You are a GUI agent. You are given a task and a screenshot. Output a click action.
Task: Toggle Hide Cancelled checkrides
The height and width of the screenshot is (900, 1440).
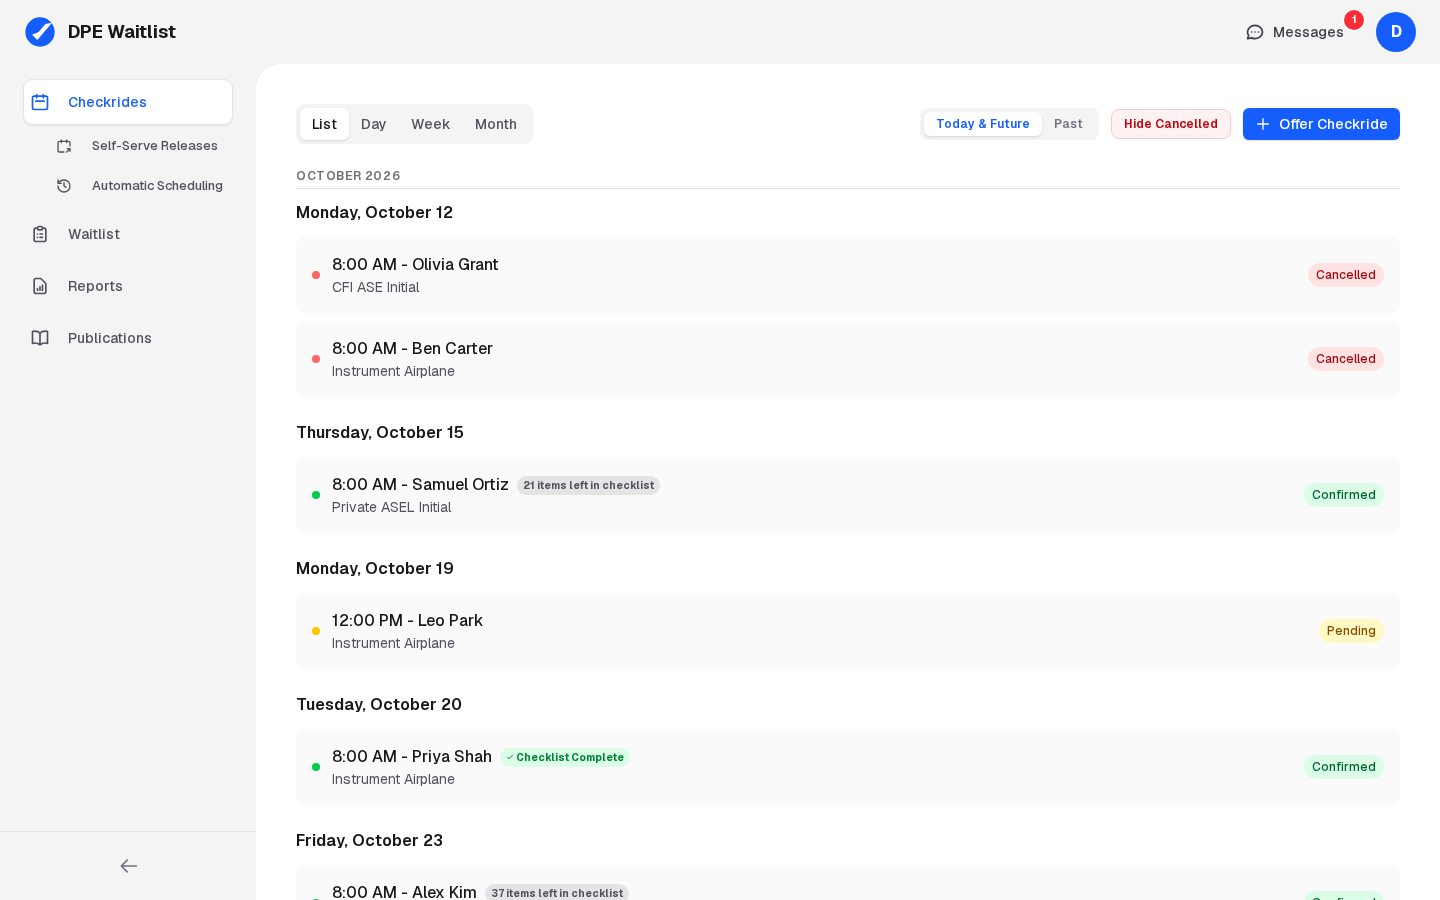tap(1171, 124)
